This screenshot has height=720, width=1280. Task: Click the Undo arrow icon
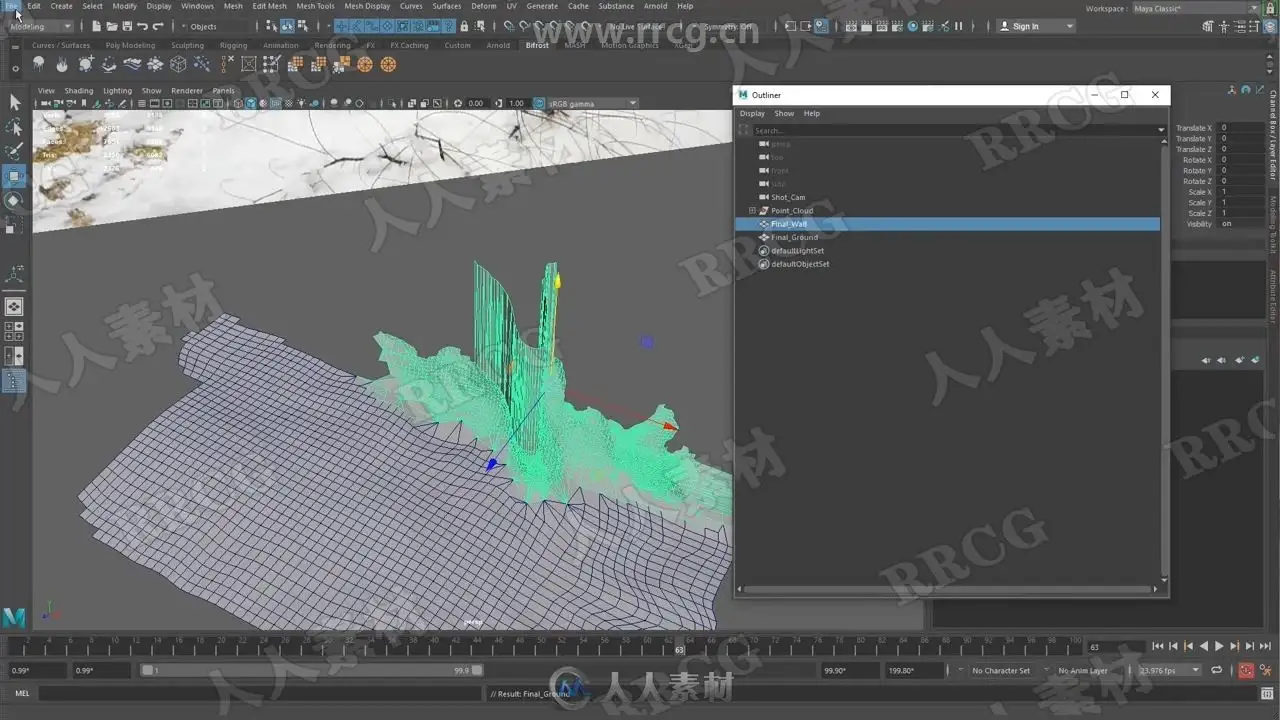[142, 26]
